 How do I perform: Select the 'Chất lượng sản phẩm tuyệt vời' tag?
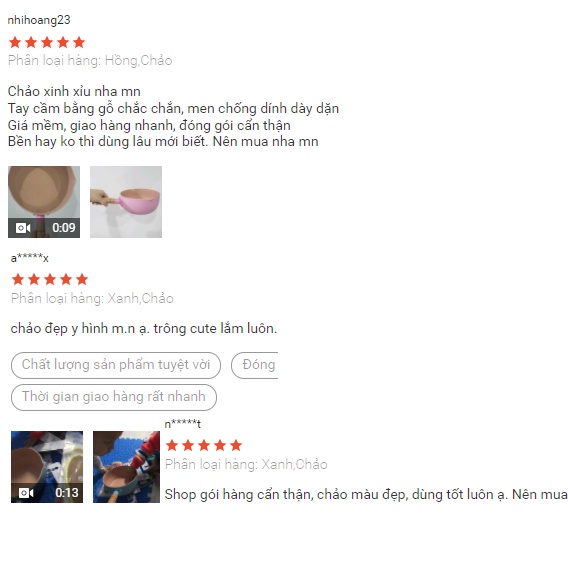116,365
